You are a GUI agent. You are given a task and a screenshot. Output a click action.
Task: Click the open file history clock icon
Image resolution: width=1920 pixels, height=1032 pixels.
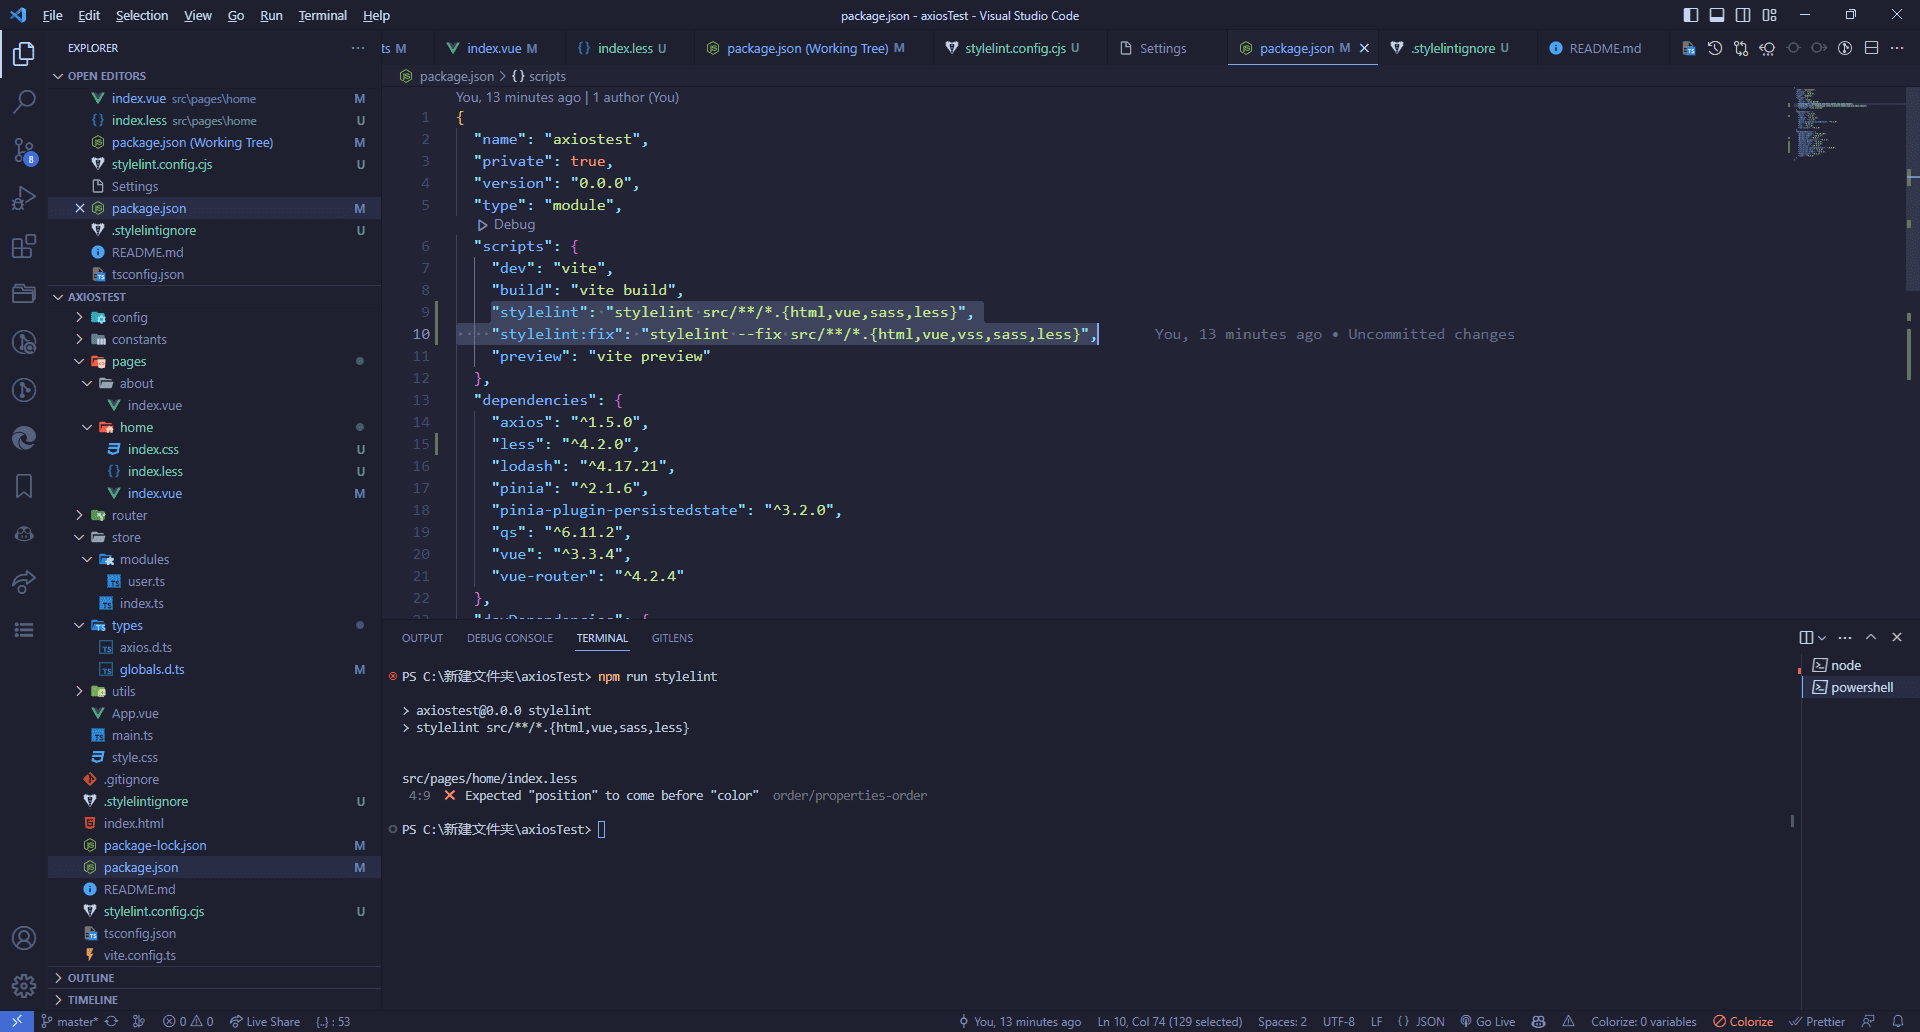pyautogui.click(x=1715, y=48)
